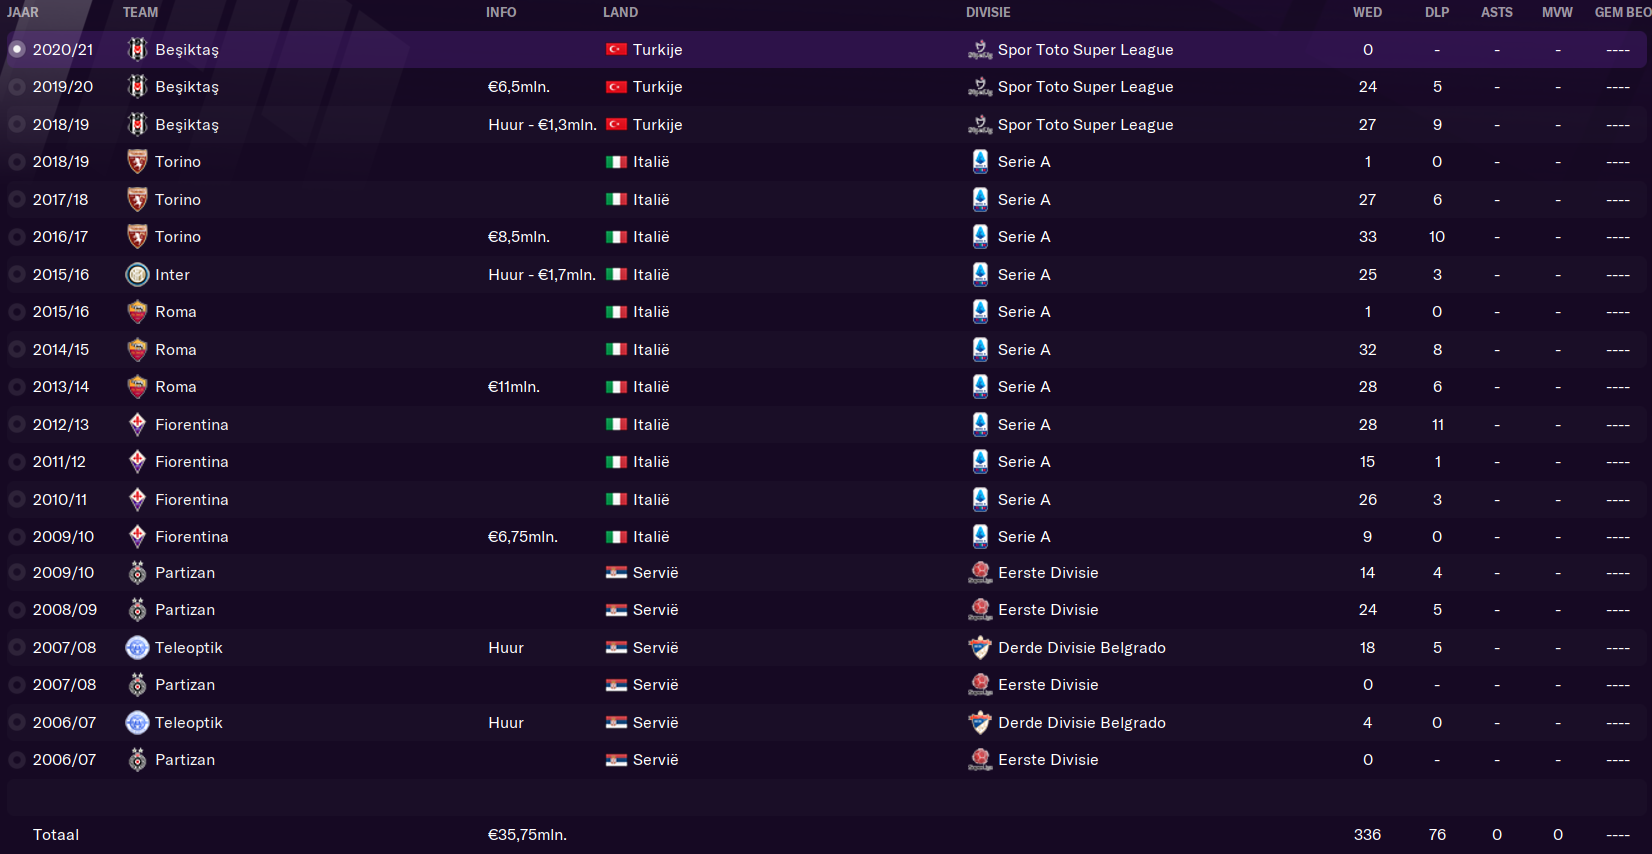
Task: Select the 2009/10 Fiorentina radio button
Action: [17, 537]
